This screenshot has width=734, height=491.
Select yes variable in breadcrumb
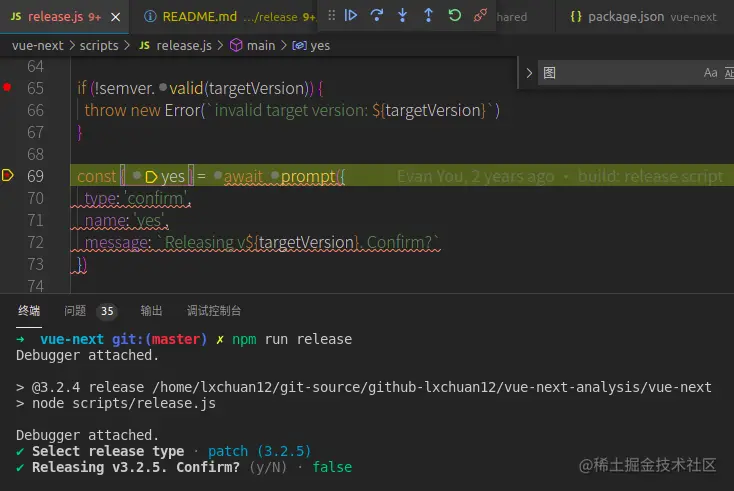[x=320, y=45]
